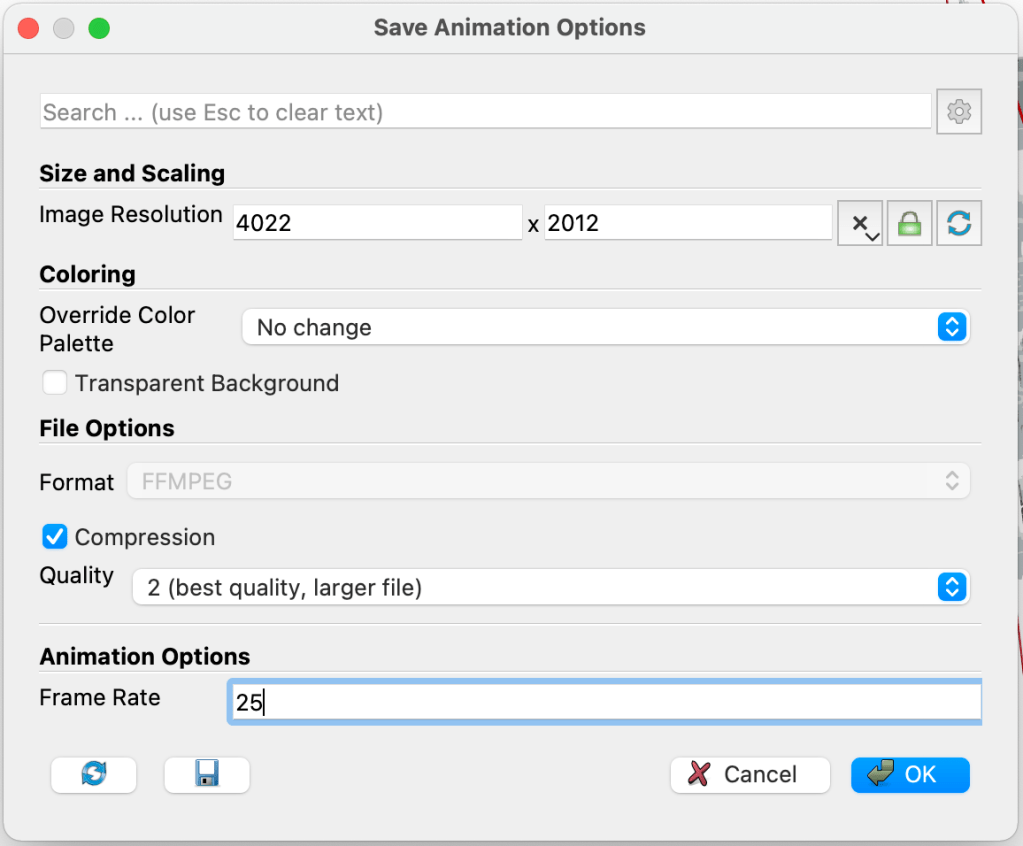Close the Save Animation Options window
Image resolution: width=1023 pixels, height=846 pixels.
pos(29,28)
